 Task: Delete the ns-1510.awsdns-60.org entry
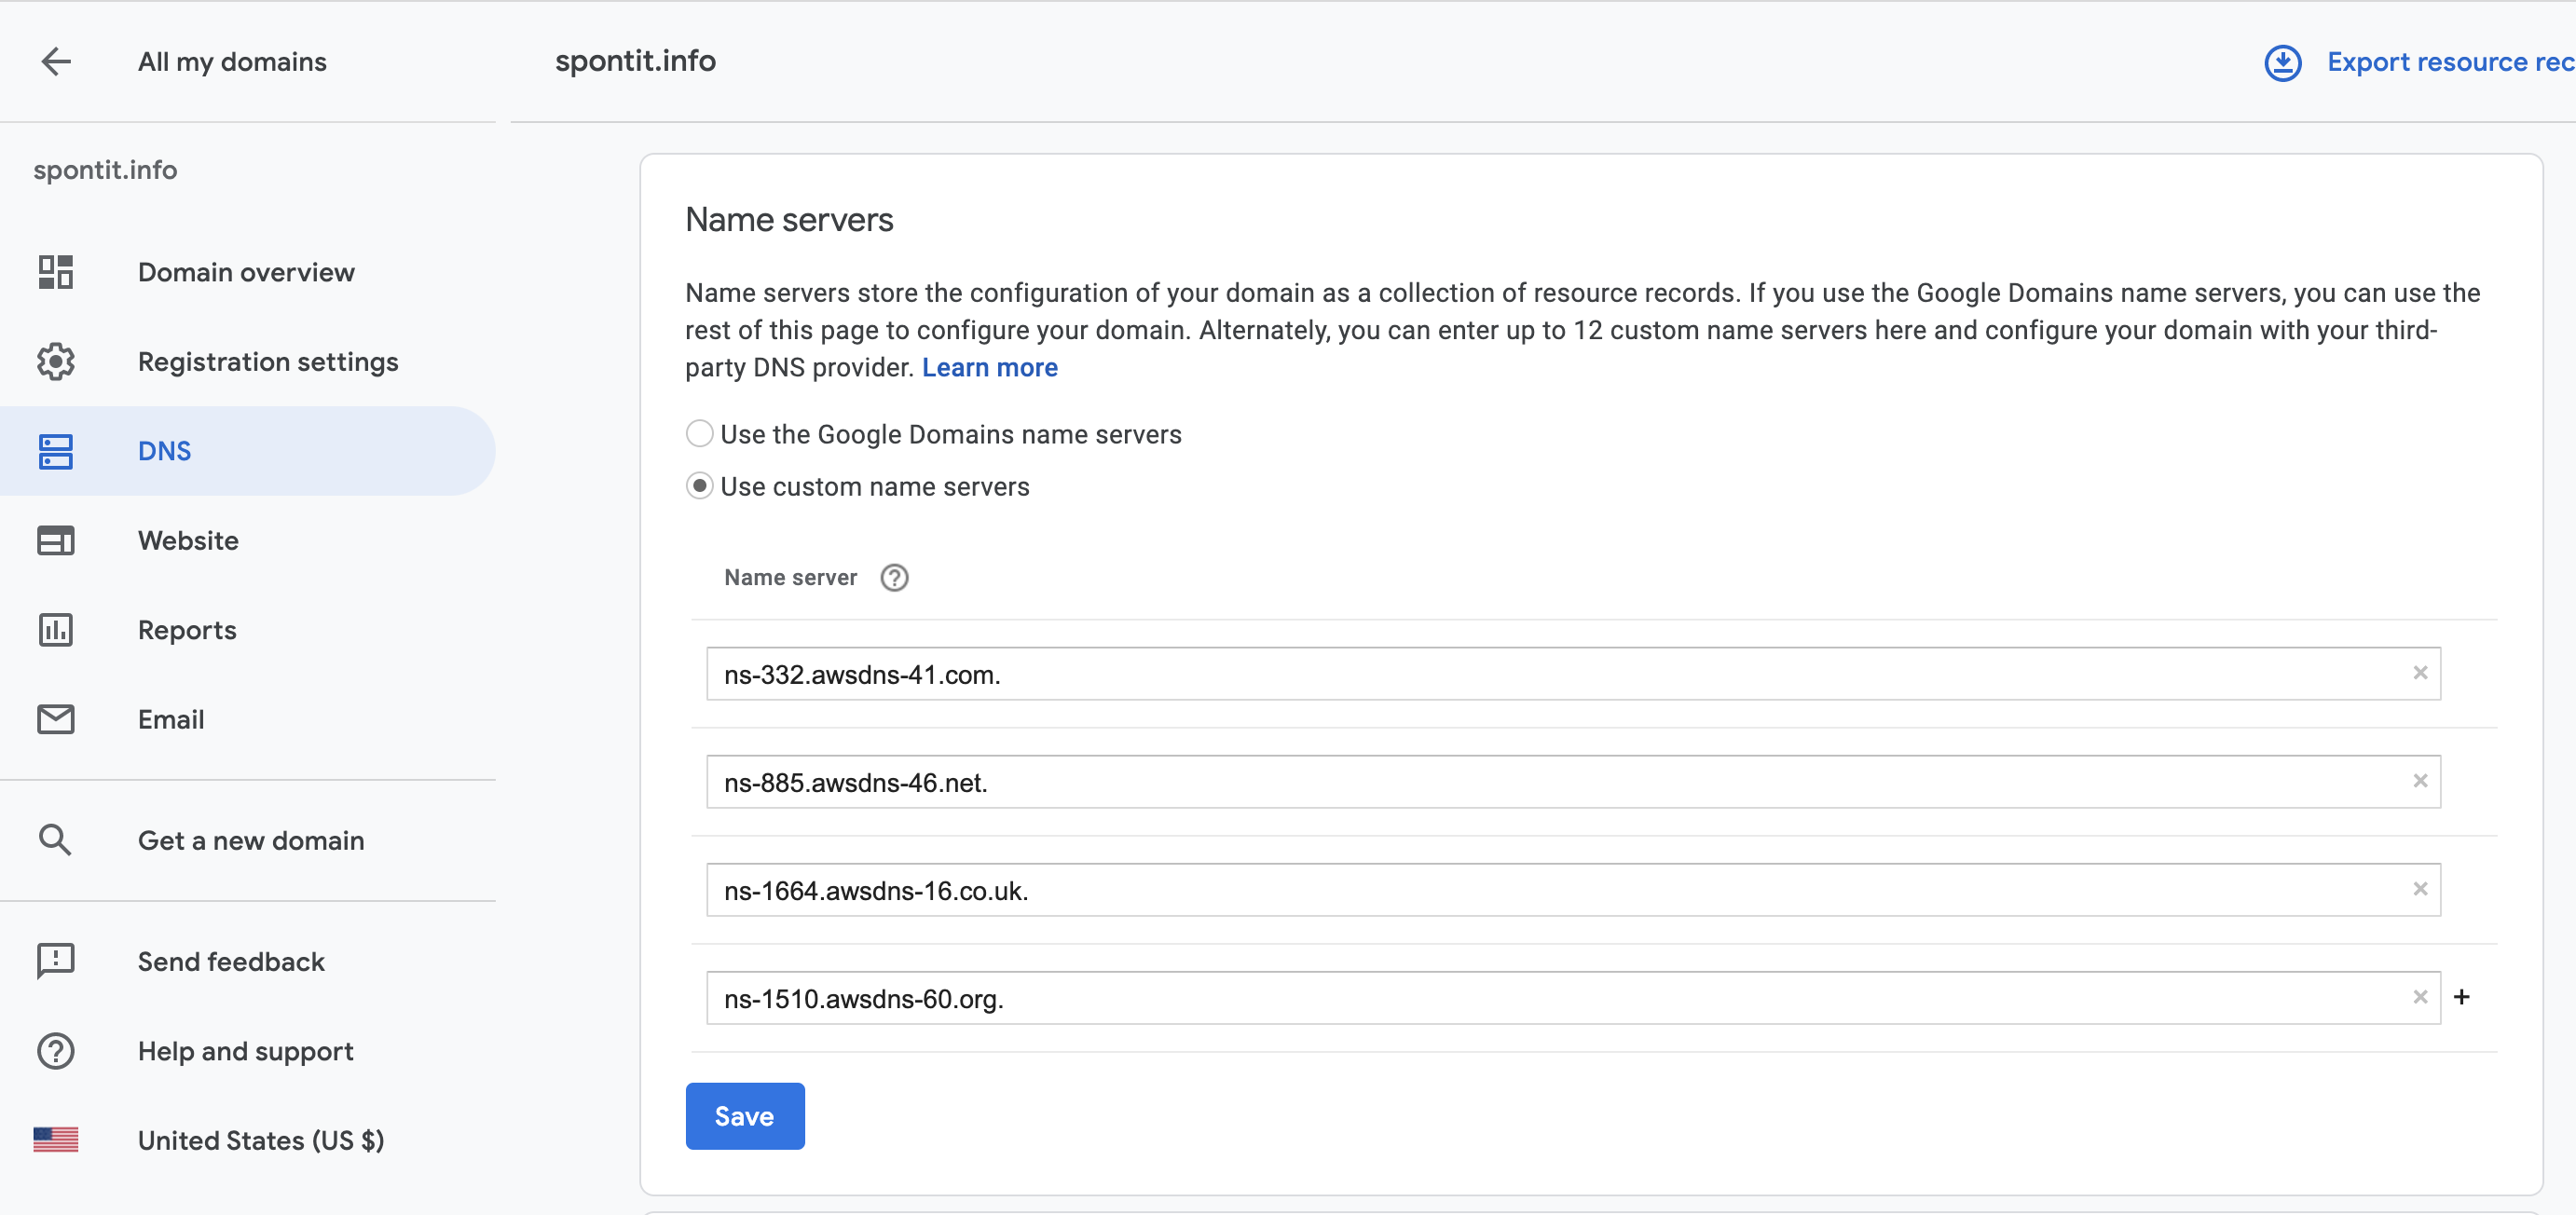tap(2420, 997)
